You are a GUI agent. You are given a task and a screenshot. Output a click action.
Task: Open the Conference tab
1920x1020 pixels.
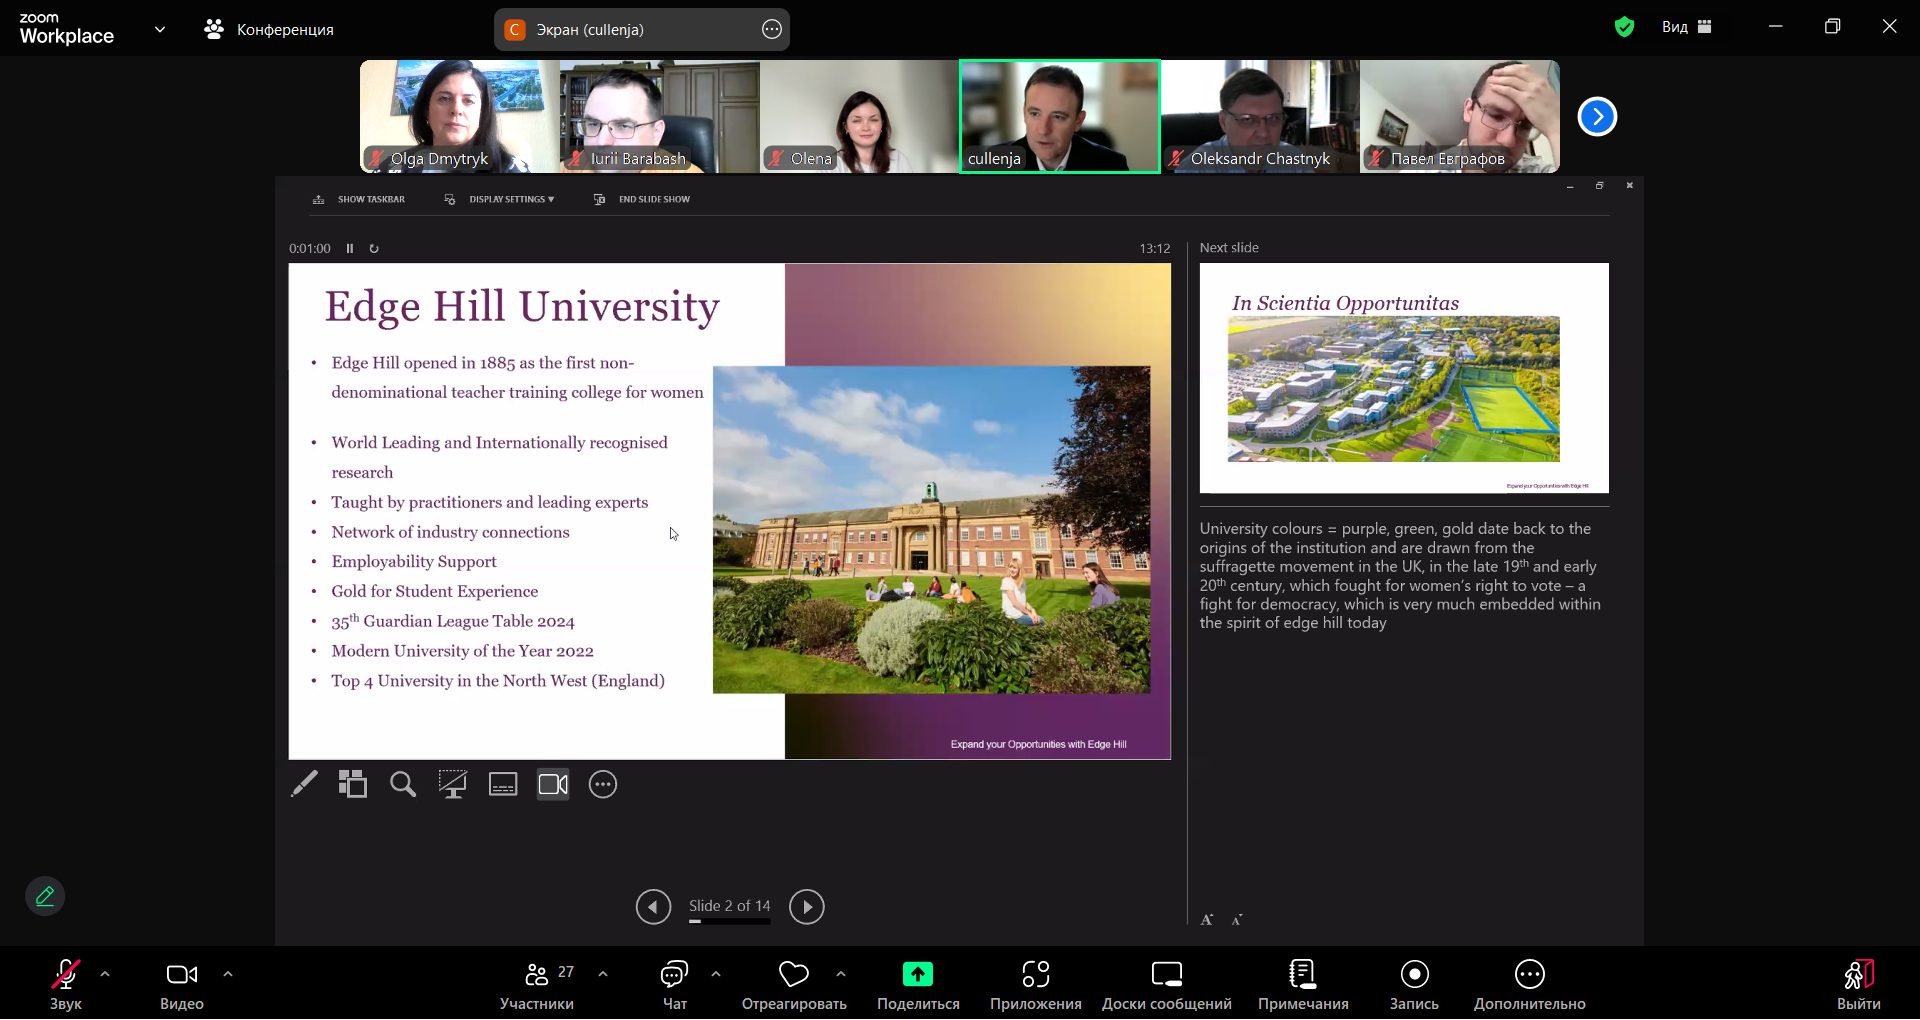pyautogui.click(x=269, y=30)
